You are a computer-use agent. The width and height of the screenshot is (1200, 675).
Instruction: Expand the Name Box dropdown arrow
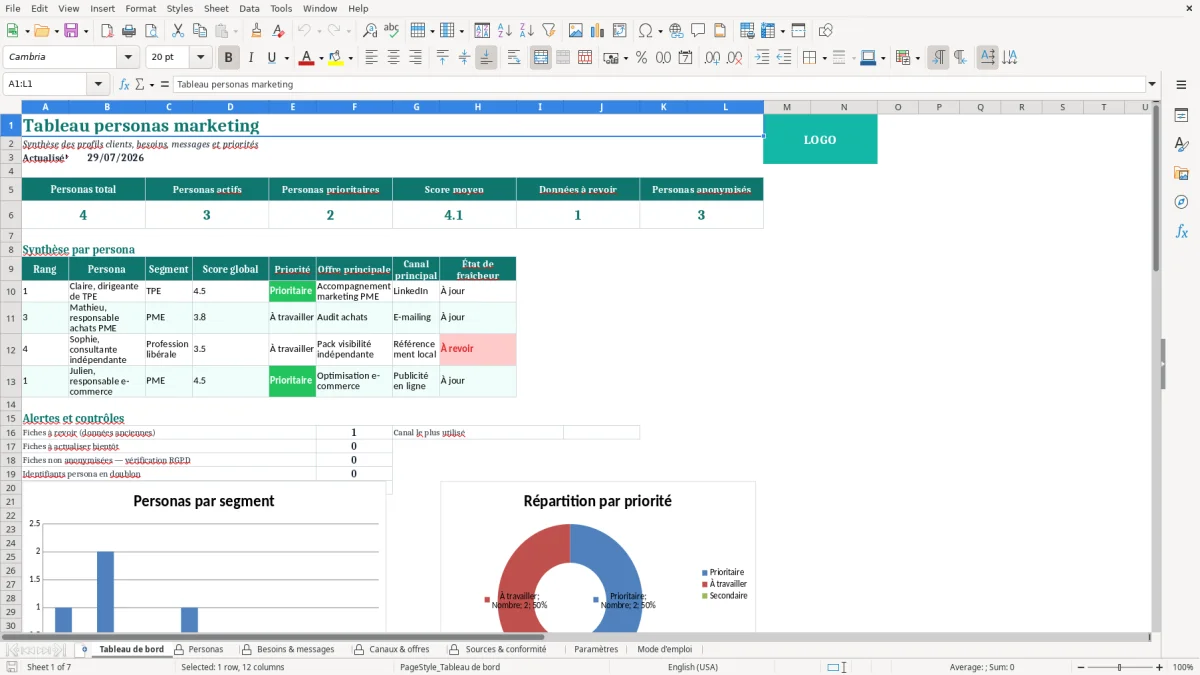(x=98, y=84)
